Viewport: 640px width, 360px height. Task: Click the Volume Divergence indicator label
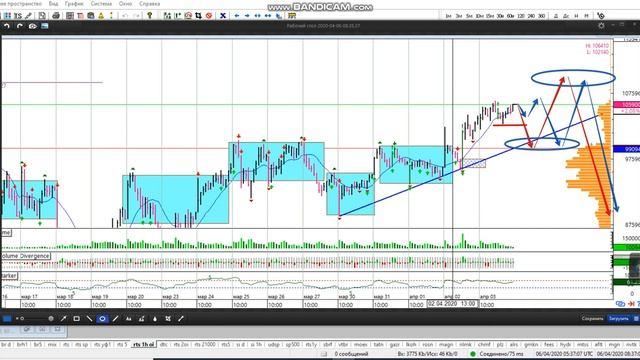[x=25, y=256]
